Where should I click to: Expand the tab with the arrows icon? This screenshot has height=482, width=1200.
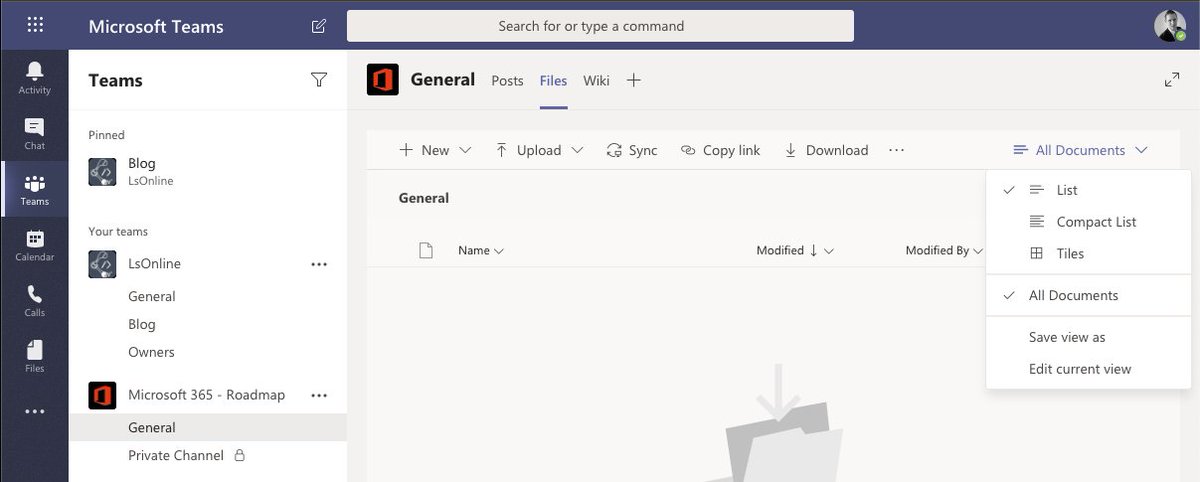point(1172,80)
